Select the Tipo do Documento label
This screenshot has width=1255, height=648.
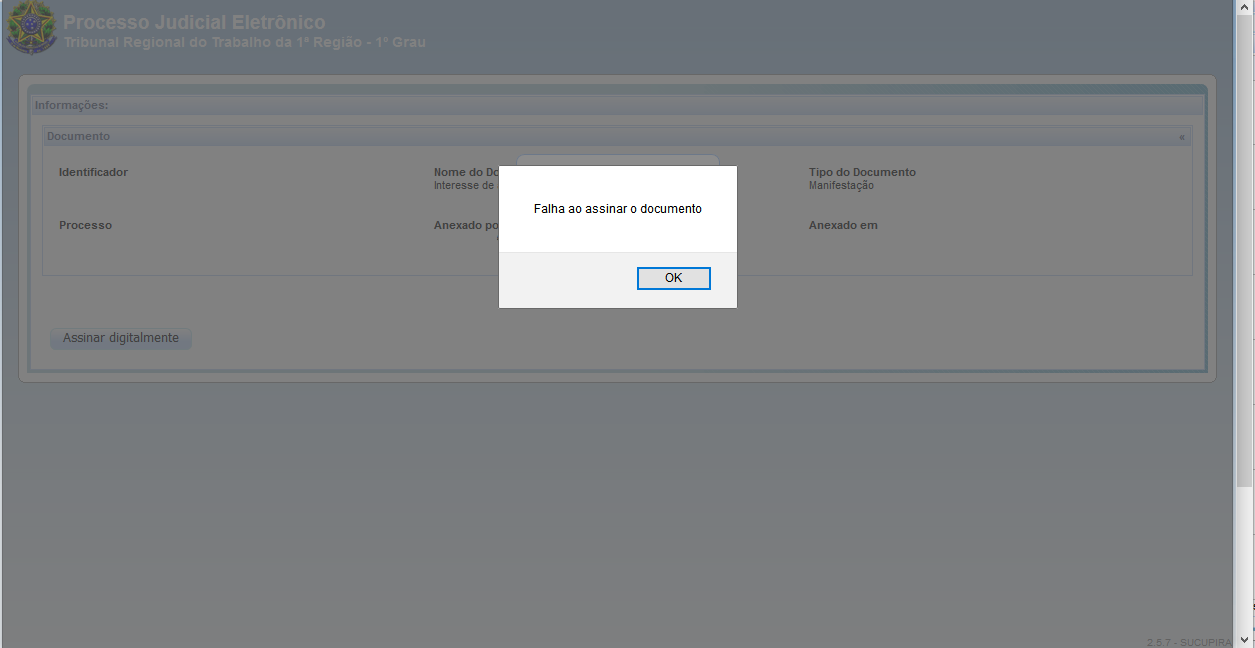click(862, 172)
